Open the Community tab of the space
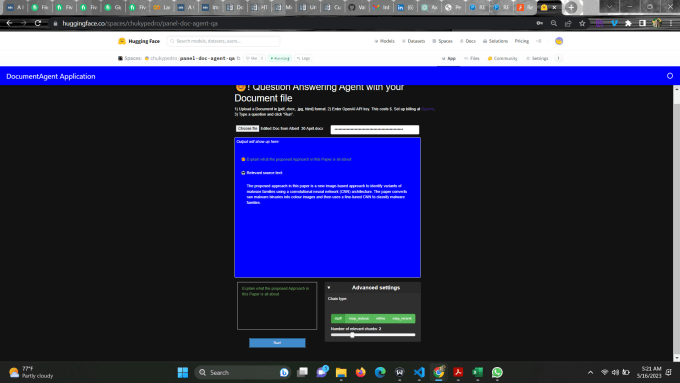 [503, 58]
